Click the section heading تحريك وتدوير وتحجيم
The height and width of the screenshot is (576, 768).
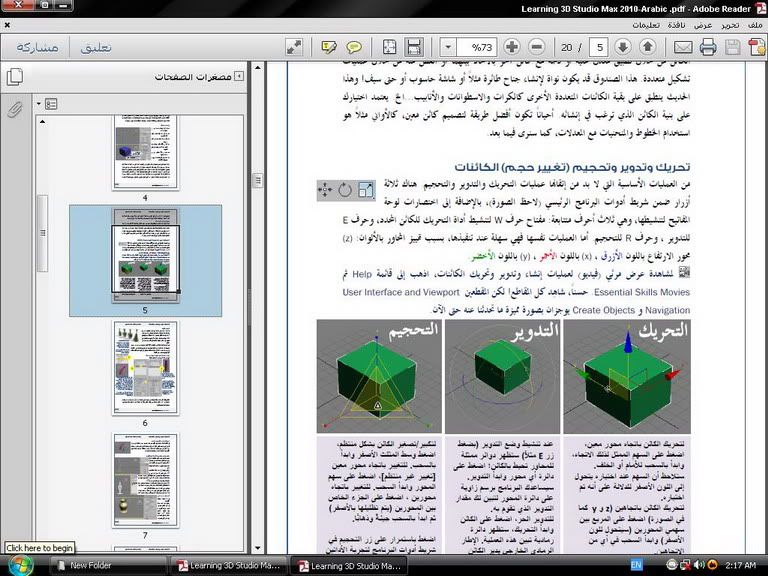tap(572, 167)
